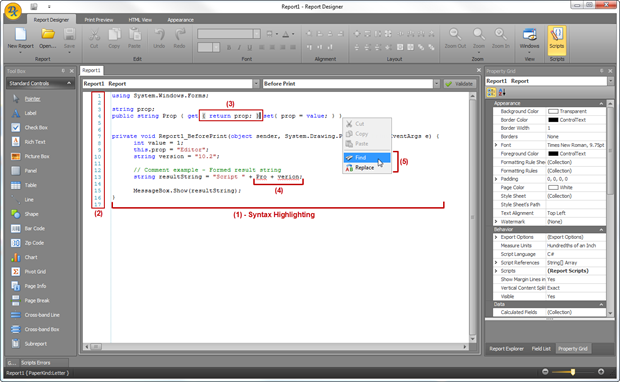The width and height of the screenshot is (620, 382).
Task: Switch to the HTML View ribbon tab
Action: pyautogui.click(x=140, y=20)
